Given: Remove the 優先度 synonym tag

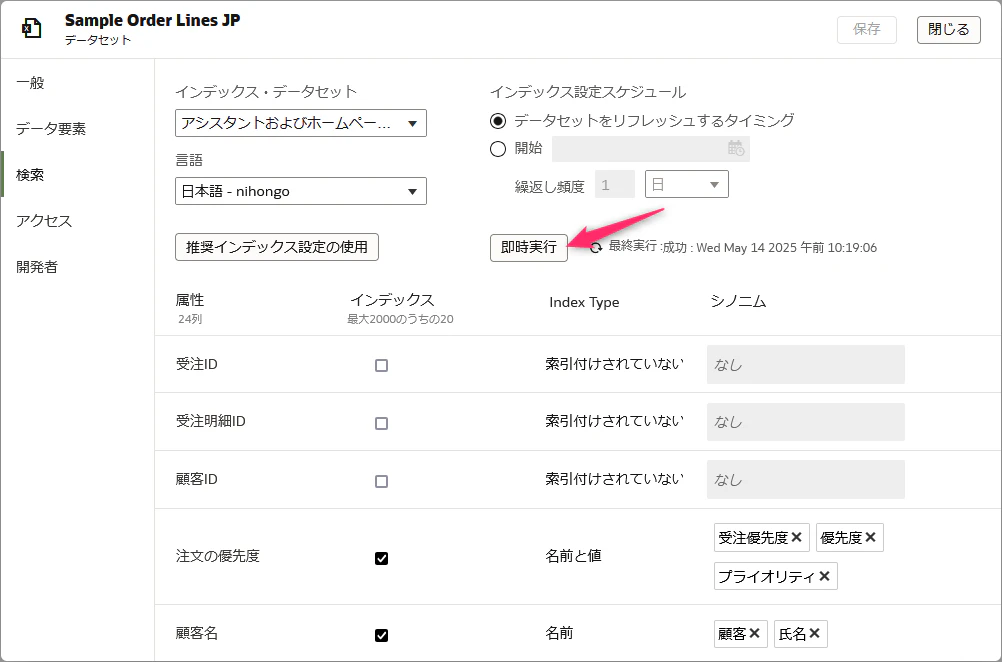Looking at the screenshot, I should [x=870, y=537].
